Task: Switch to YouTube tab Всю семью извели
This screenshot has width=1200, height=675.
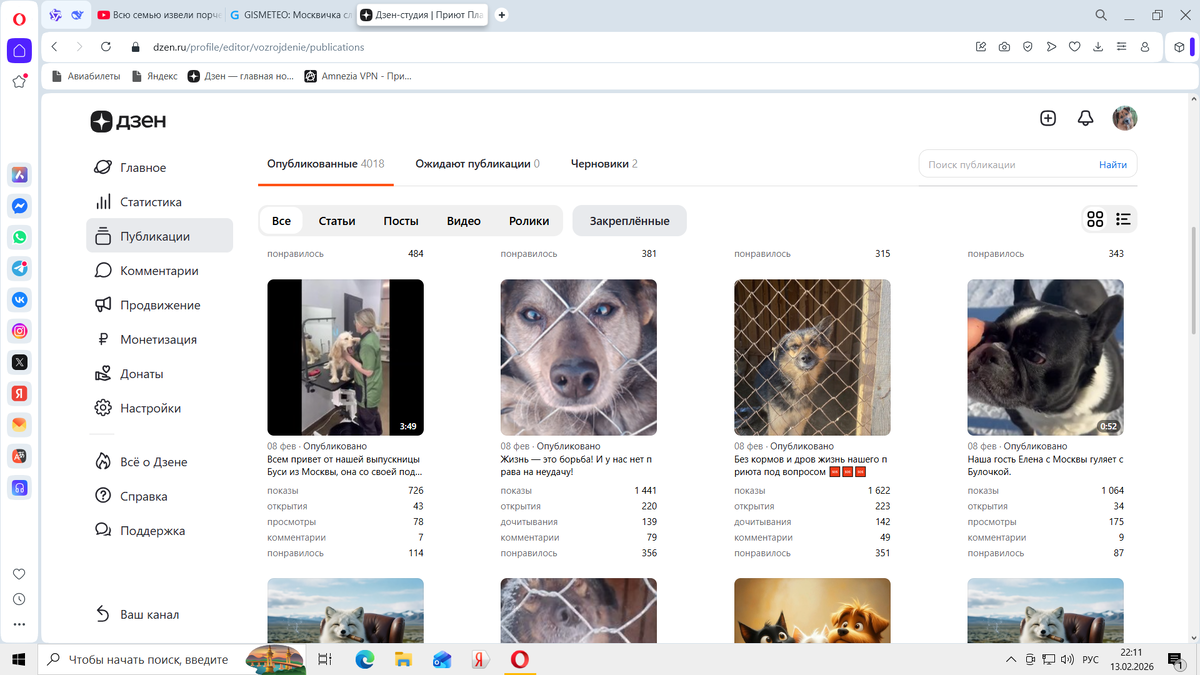Action: tap(159, 15)
